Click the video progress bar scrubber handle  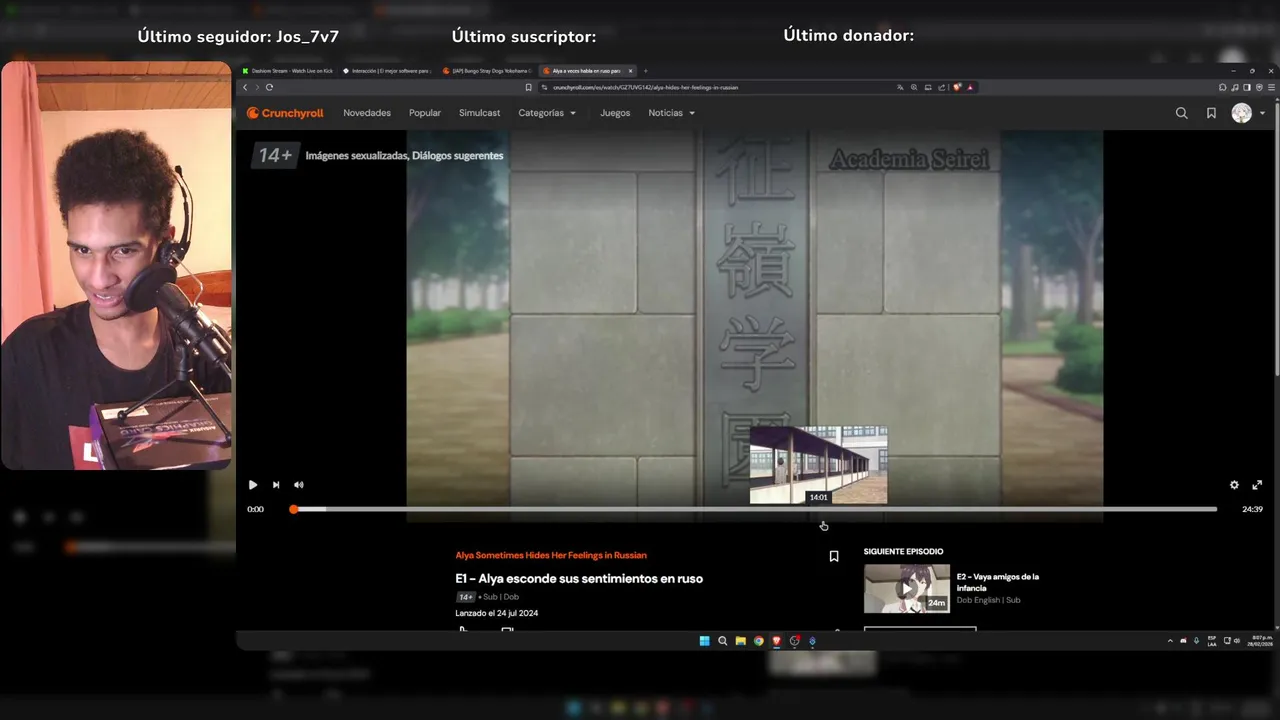click(x=293, y=509)
